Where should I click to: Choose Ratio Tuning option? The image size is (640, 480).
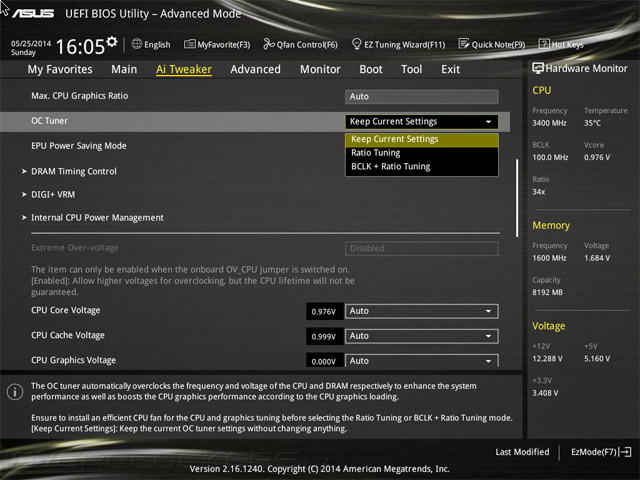point(422,153)
